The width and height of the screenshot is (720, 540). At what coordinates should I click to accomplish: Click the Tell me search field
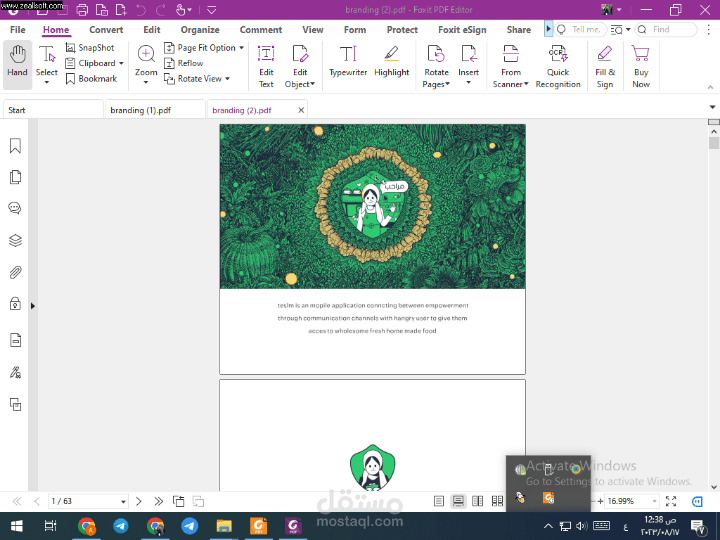click(581, 29)
